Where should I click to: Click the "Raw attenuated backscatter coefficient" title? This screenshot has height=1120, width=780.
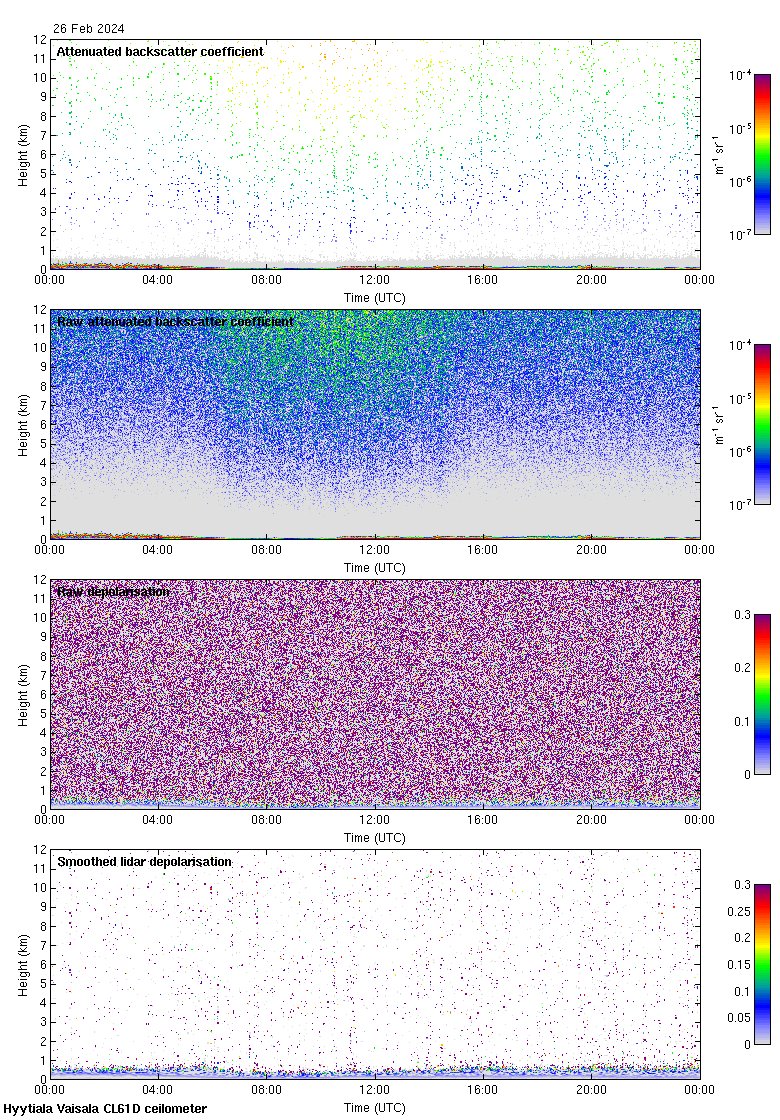tap(175, 322)
